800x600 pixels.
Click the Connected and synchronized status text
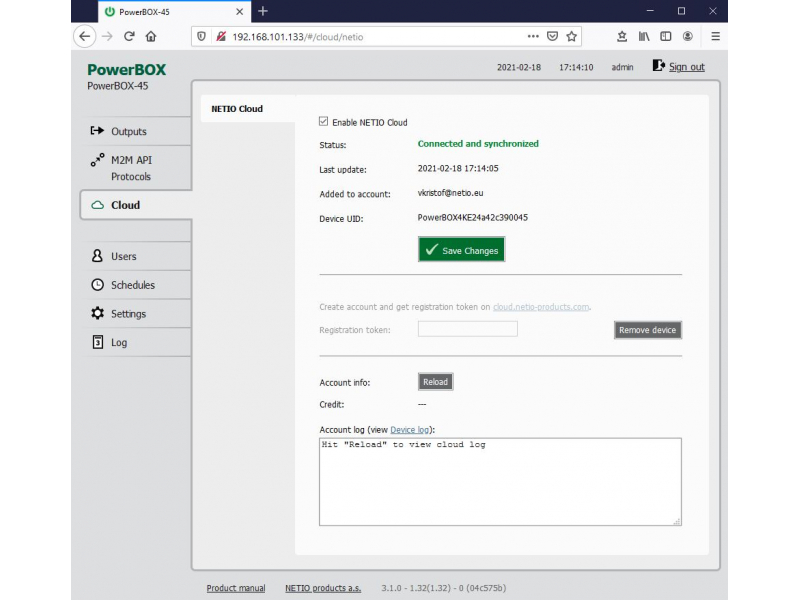click(478, 144)
